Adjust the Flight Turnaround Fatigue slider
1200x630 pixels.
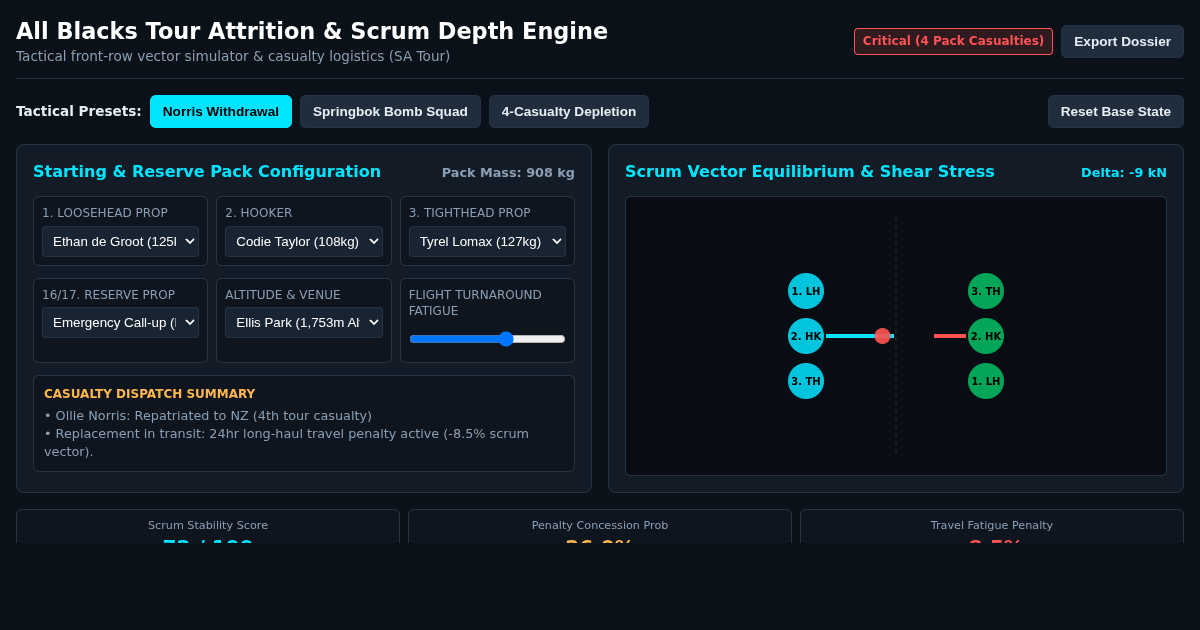coord(487,339)
